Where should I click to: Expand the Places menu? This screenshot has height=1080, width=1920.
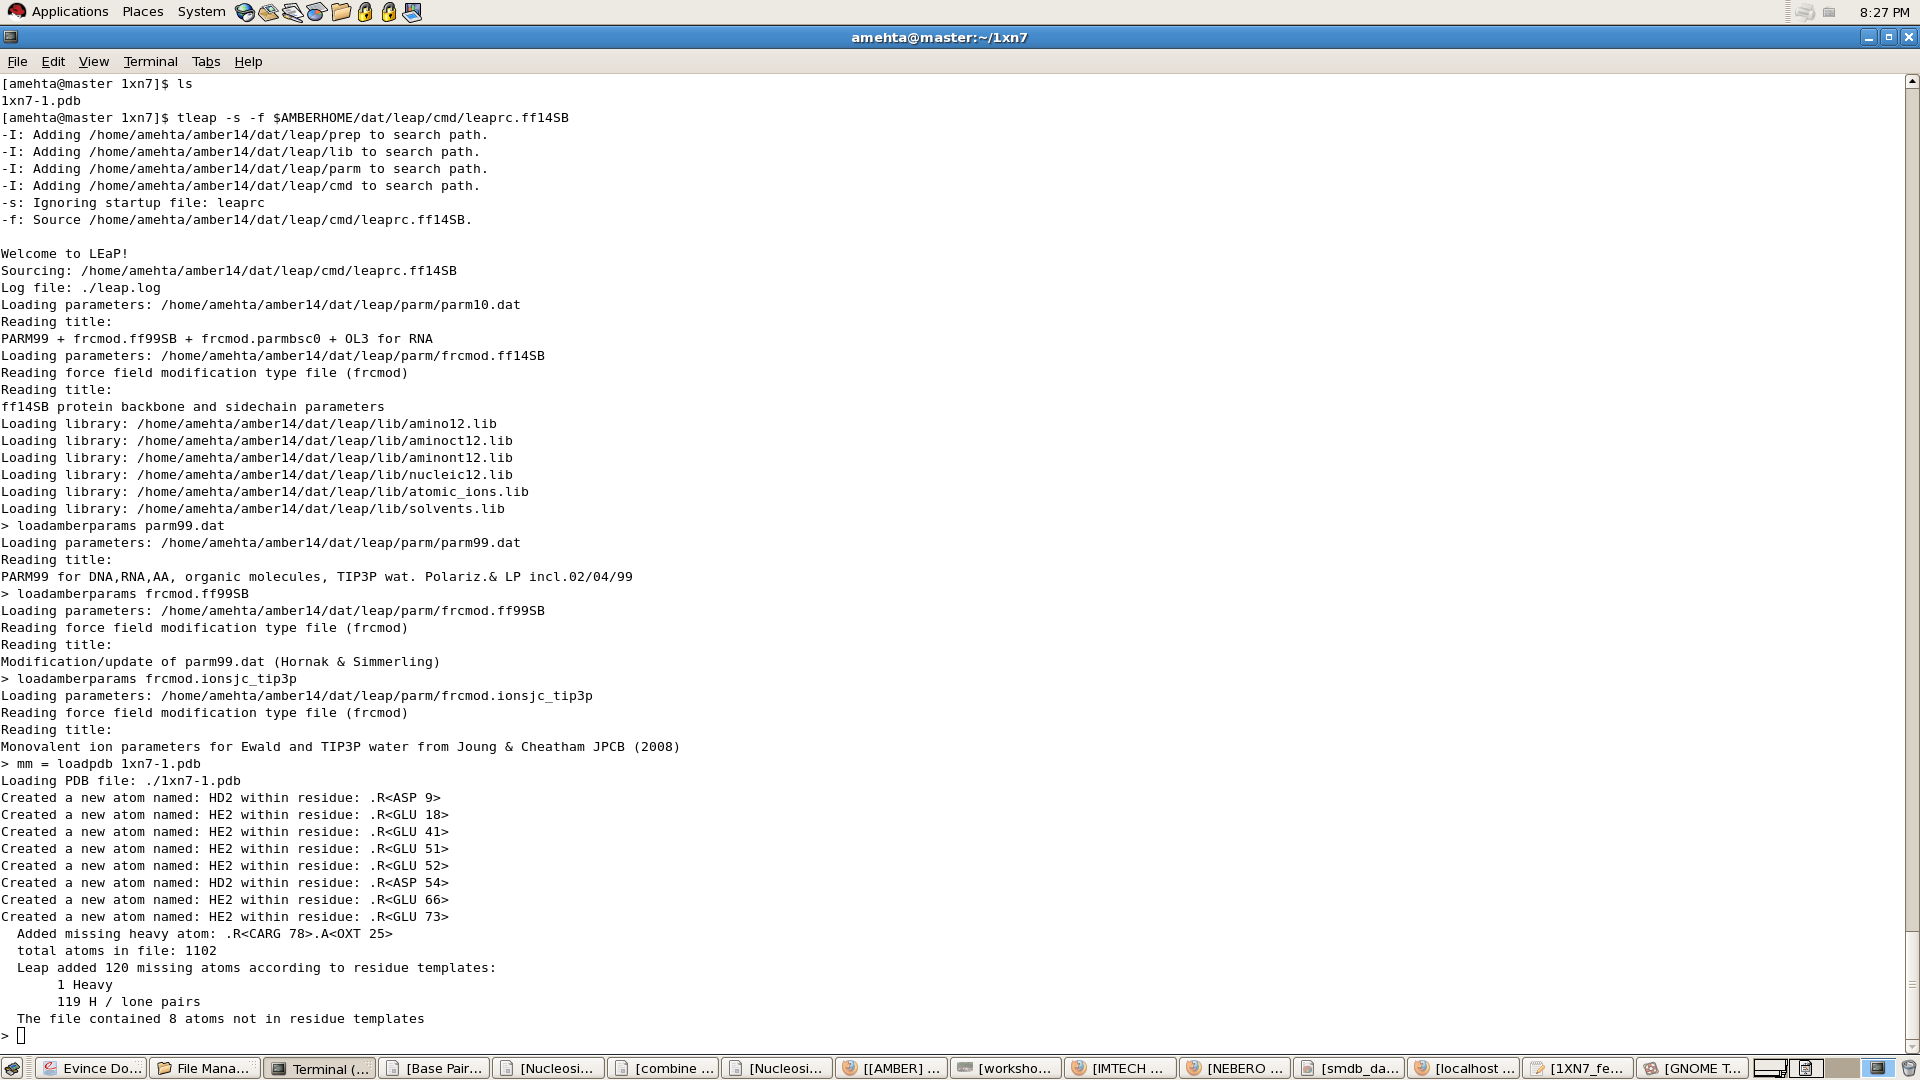tap(142, 12)
